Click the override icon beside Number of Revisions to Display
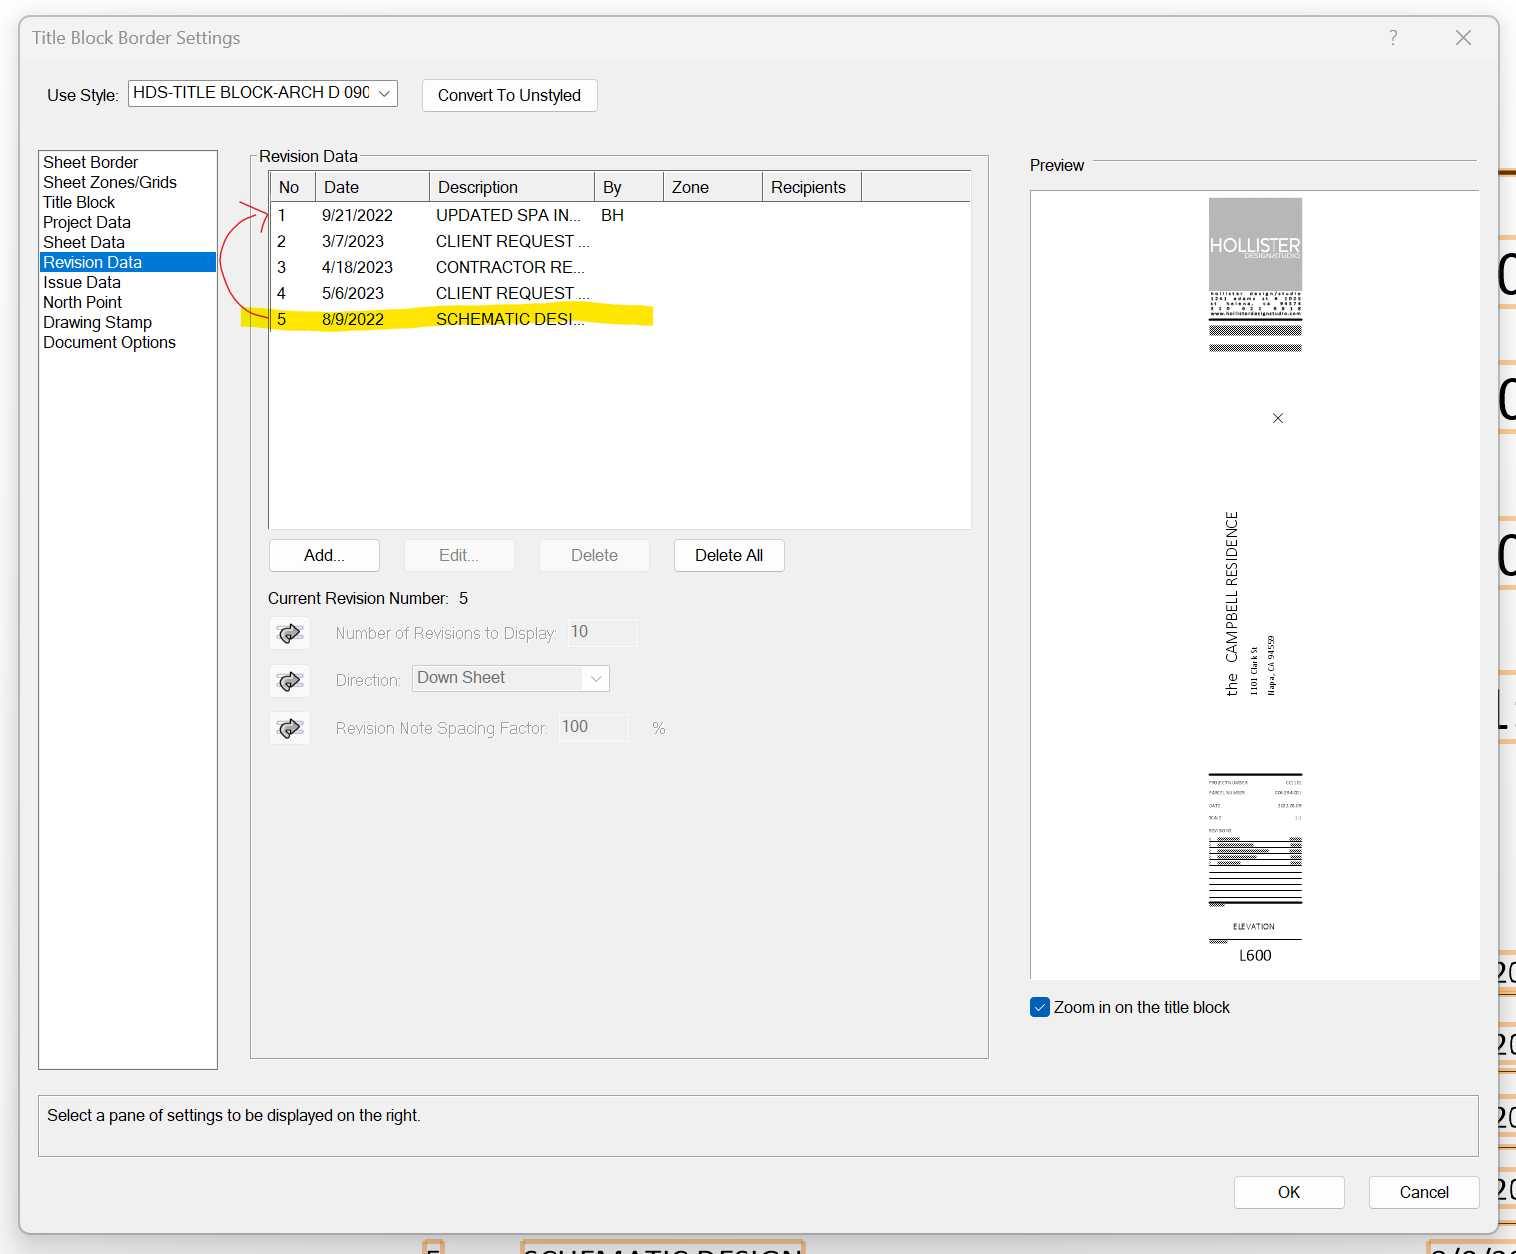 pyautogui.click(x=289, y=633)
